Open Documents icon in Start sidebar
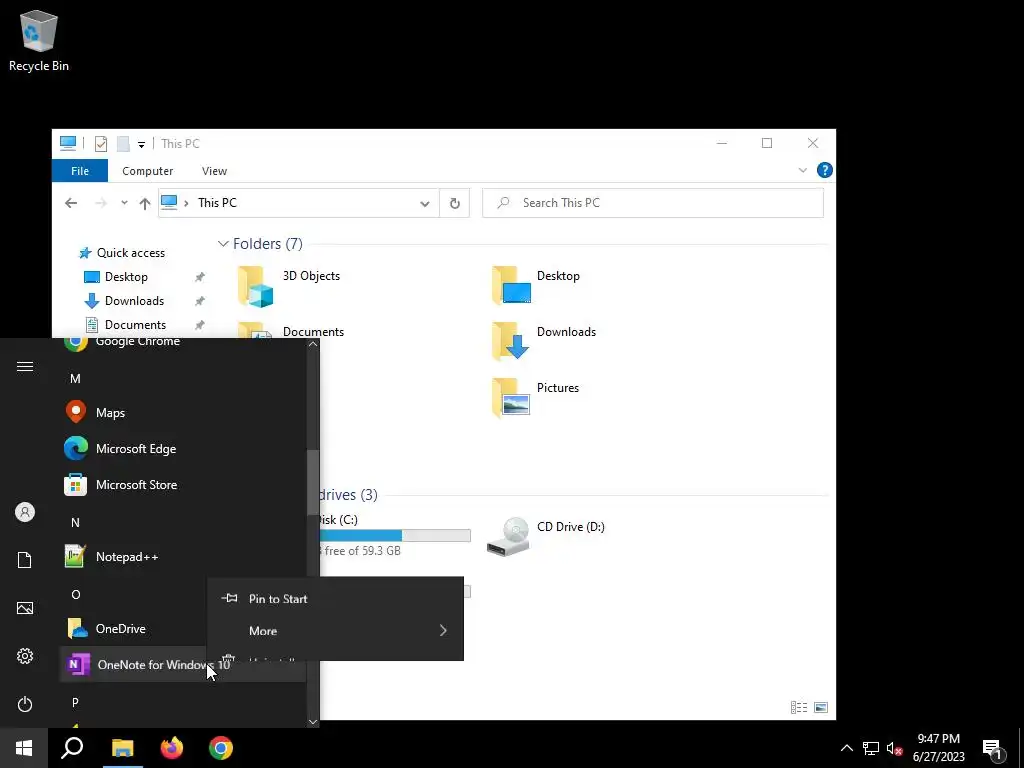The width and height of the screenshot is (1024, 768). coord(25,560)
